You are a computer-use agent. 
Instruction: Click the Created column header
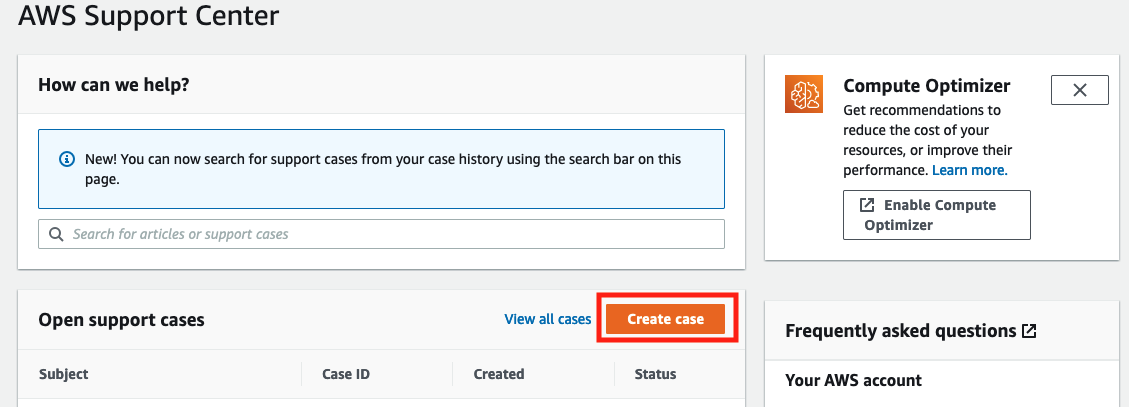pos(498,374)
